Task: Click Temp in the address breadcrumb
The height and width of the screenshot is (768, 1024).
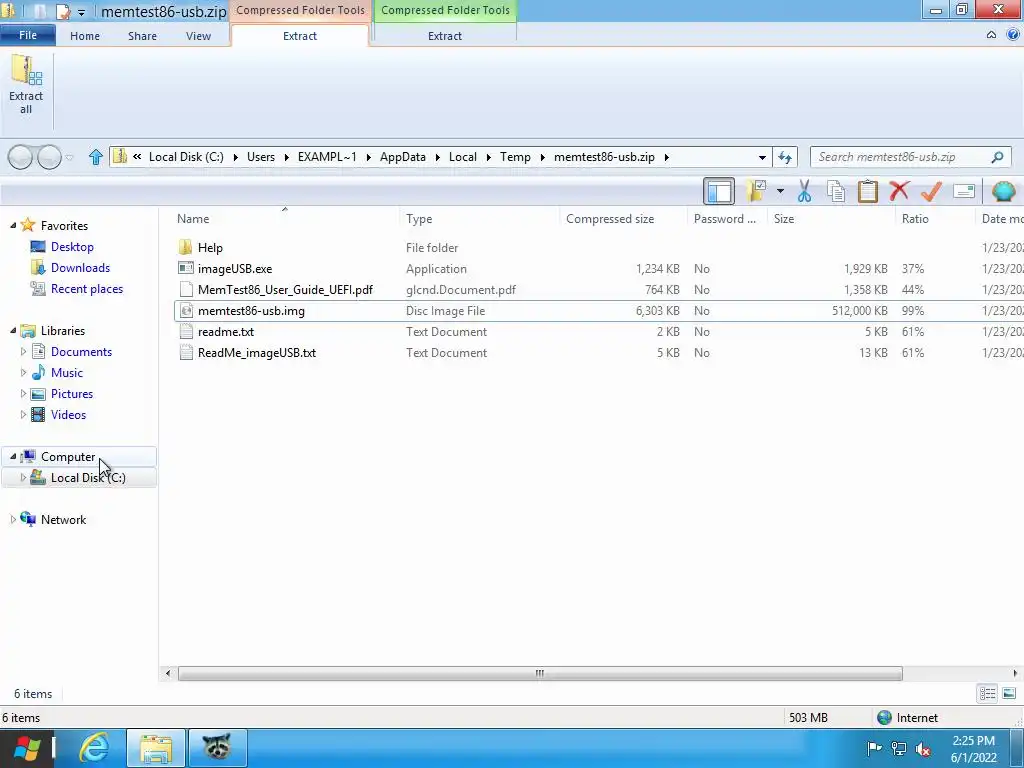Action: (x=515, y=157)
